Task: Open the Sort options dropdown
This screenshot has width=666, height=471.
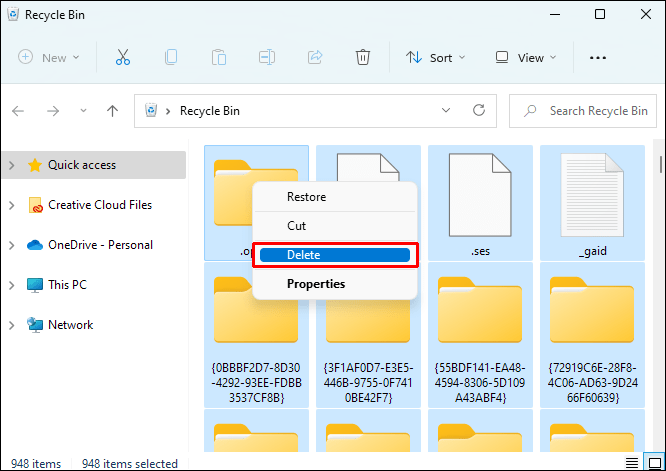Action: 435,57
